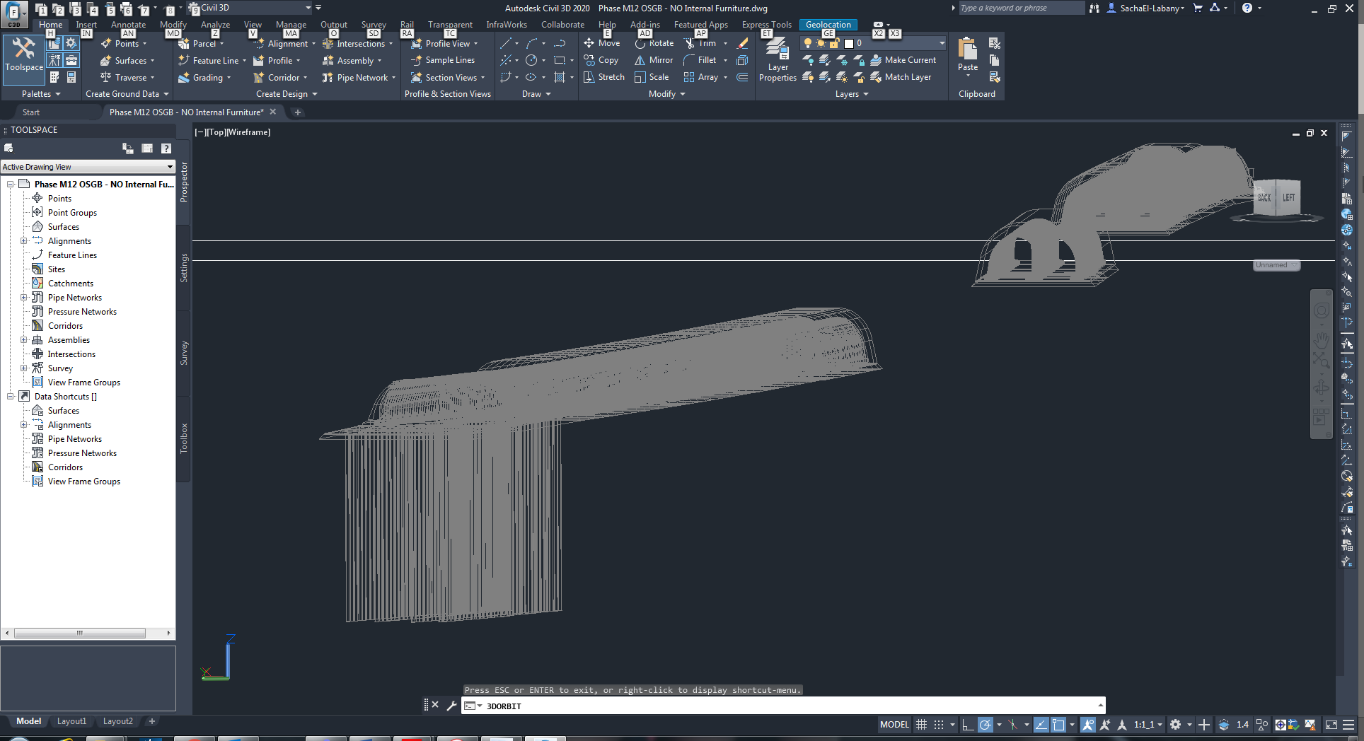1364x741 pixels.
Task: Click the Line tool in Draw panel
Action: [x=507, y=44]
